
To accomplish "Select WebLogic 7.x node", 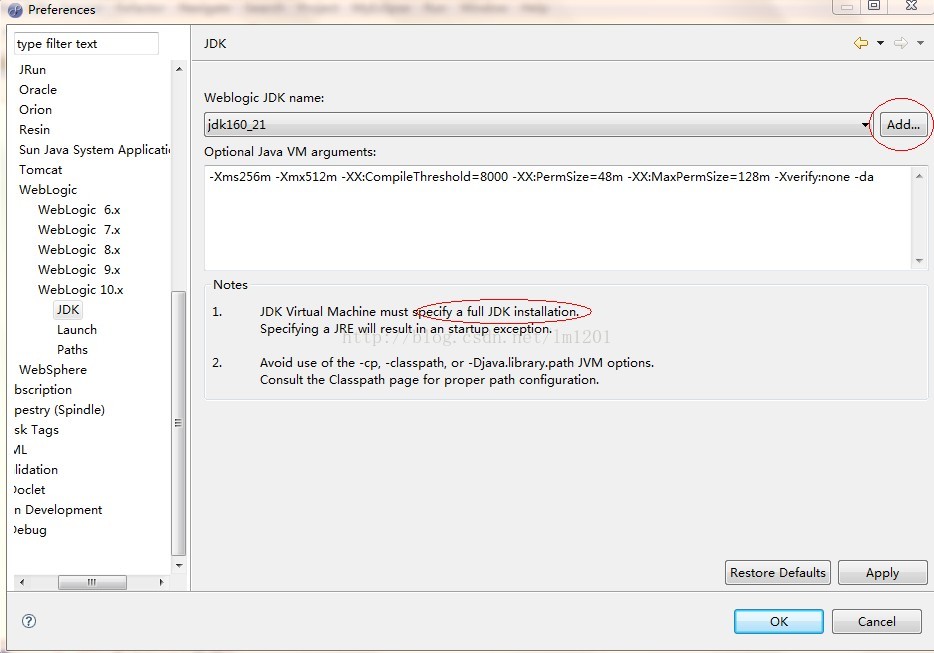I will click(79, 229).
